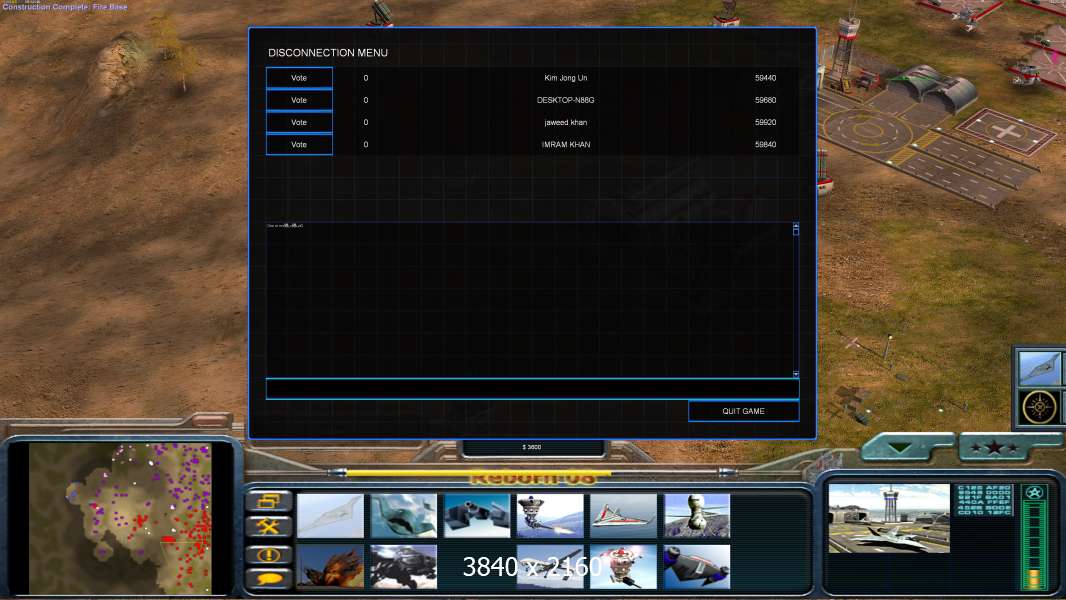Image resolution: width=1066 pixels, height=600 pixels.
Task: Click the hex code readout beside portrait
Action: [984, 499]
